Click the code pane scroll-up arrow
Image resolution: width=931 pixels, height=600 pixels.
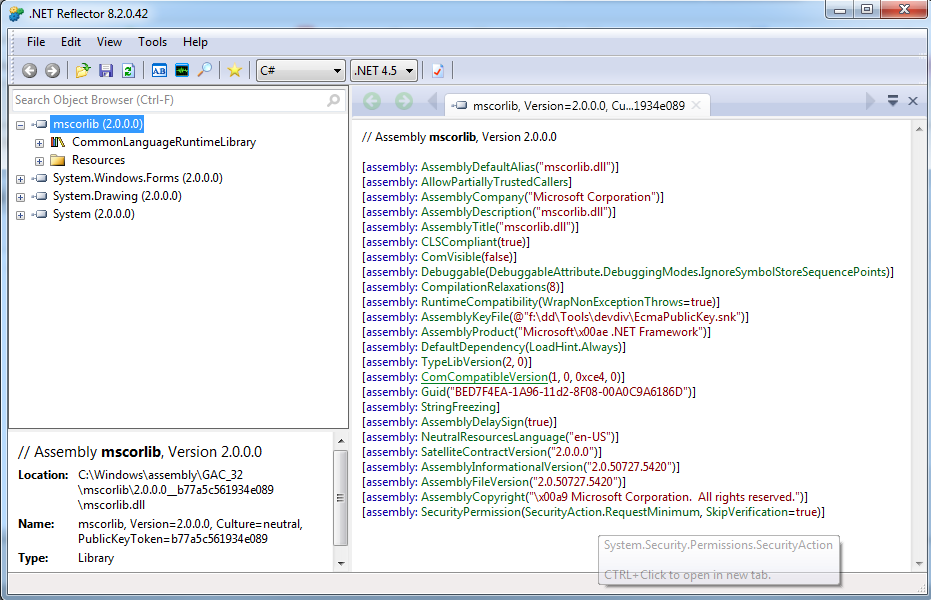(x=919, y=129)
